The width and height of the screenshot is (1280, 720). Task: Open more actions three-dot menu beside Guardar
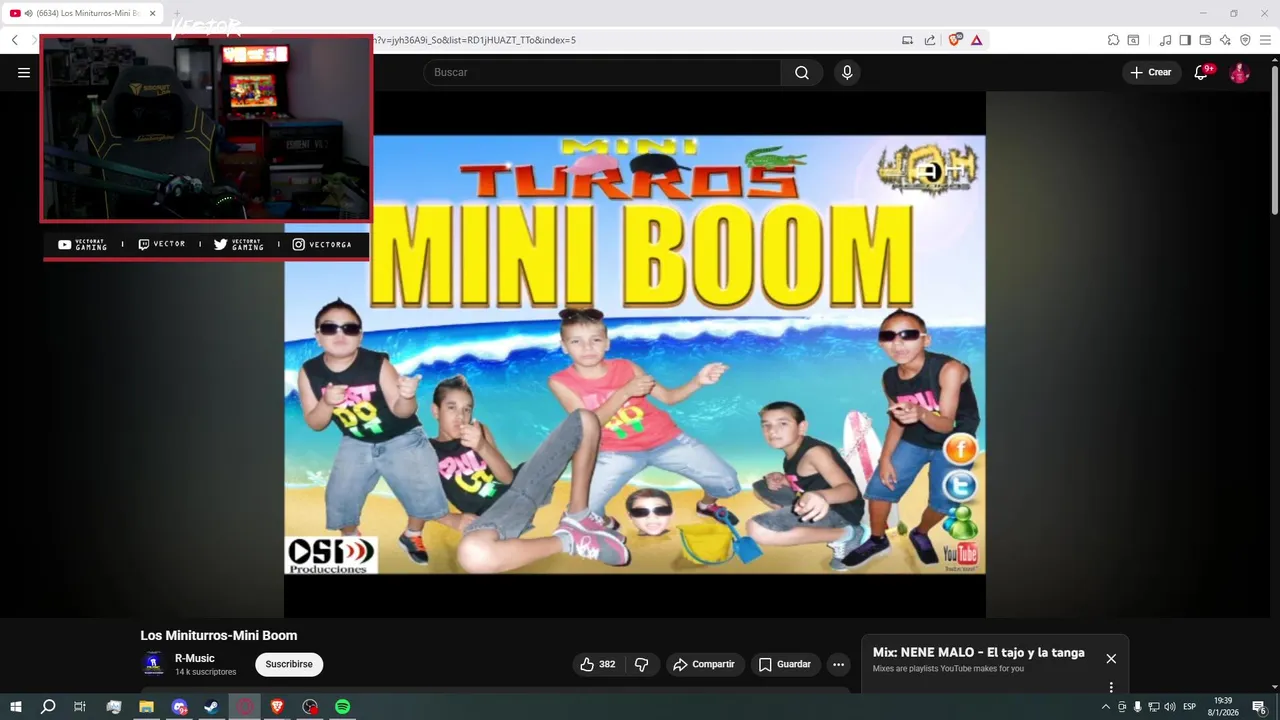tap(838, 664)
